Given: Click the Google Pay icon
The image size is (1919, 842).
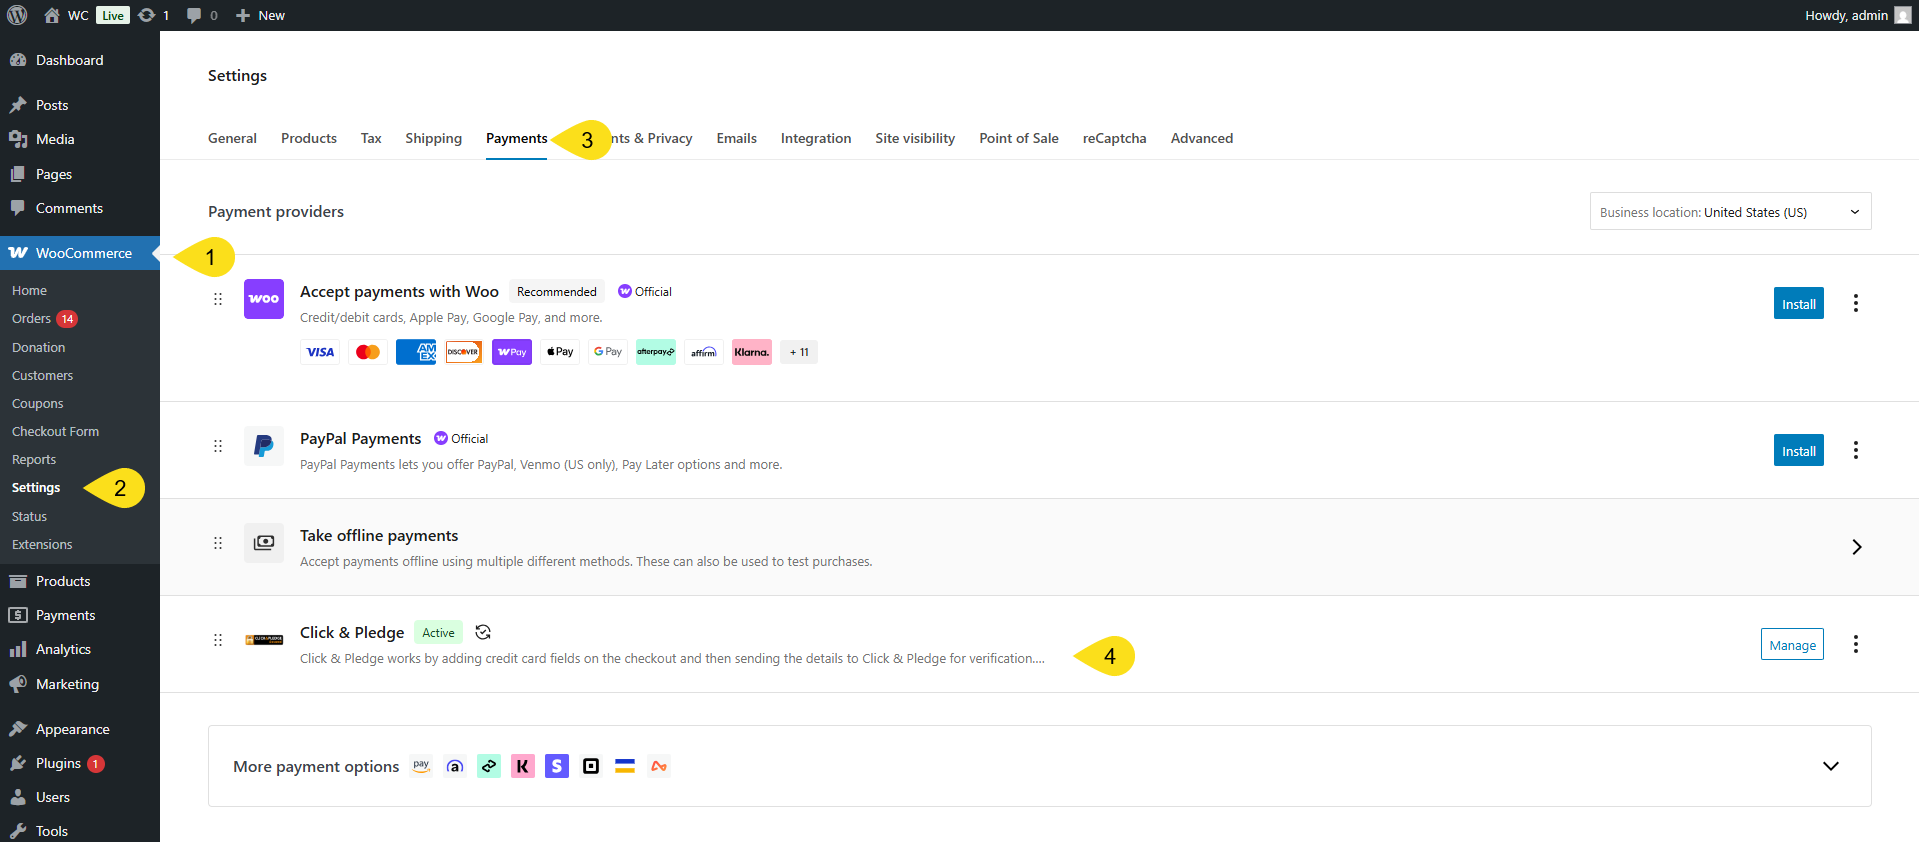Looking at the screenshot, I should click(608, 352).
